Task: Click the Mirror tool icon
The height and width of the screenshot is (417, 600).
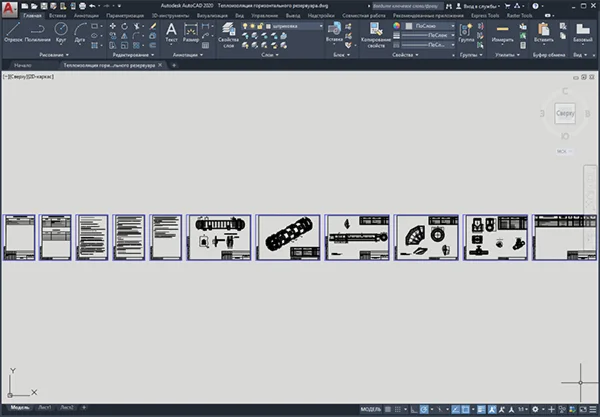Action: tap(124, 36)
